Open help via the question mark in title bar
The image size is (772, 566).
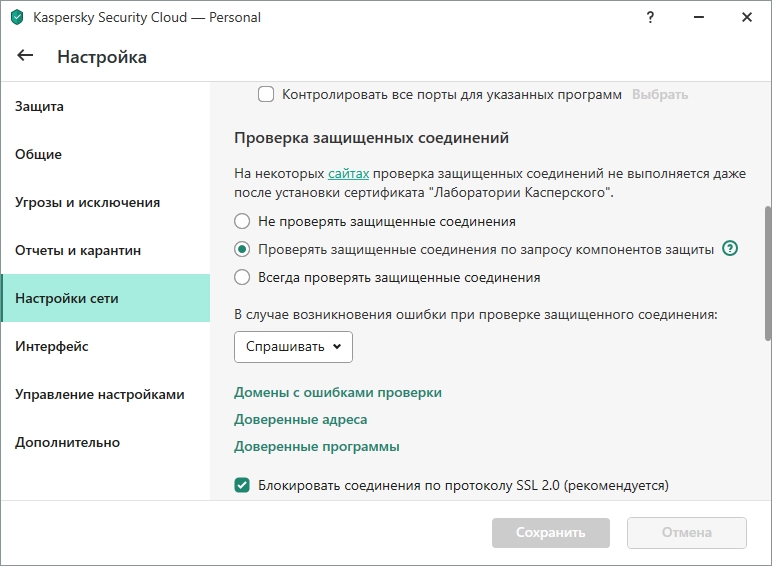650,17
